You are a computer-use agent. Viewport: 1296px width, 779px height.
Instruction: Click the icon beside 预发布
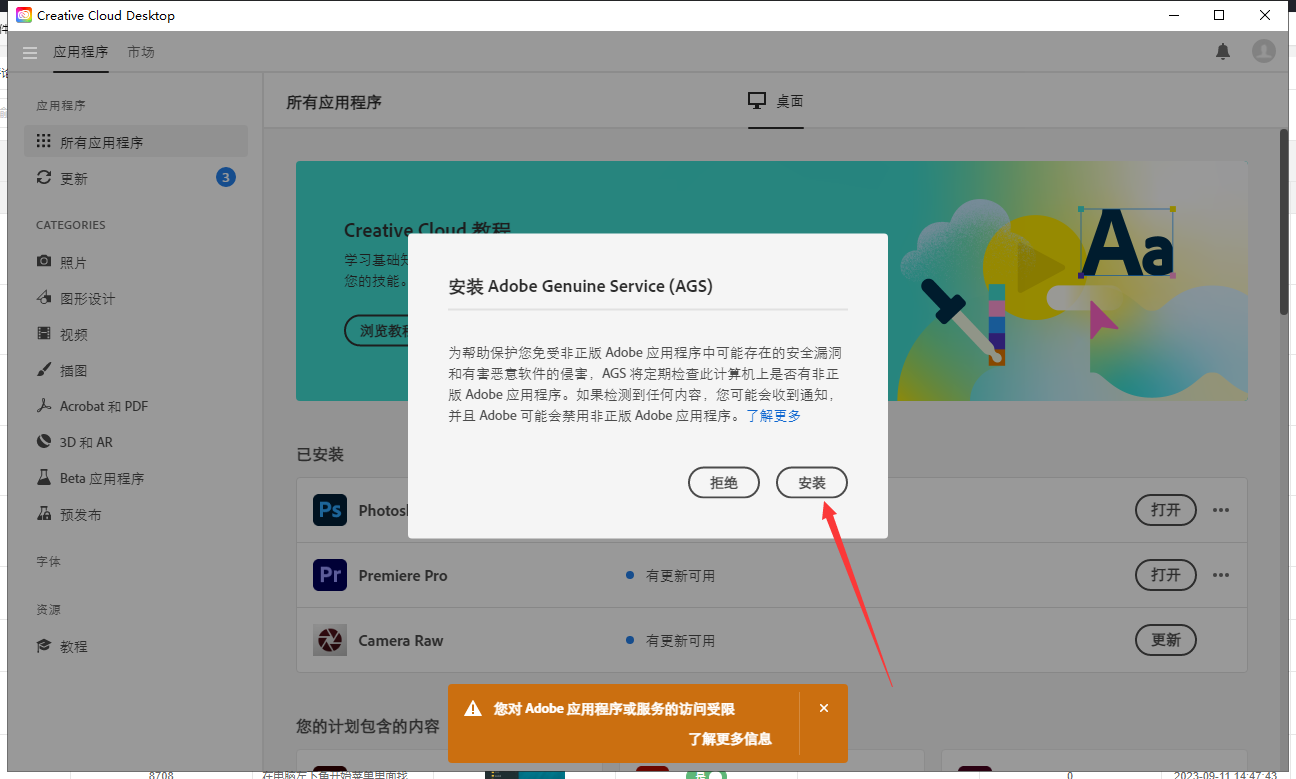point(44,514)
